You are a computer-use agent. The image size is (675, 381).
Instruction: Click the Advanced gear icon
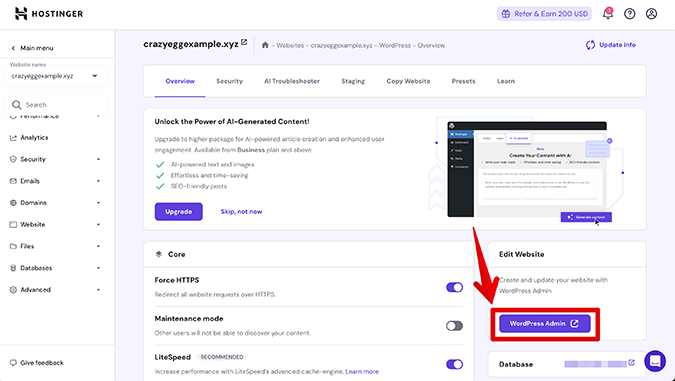coord(13,290)
